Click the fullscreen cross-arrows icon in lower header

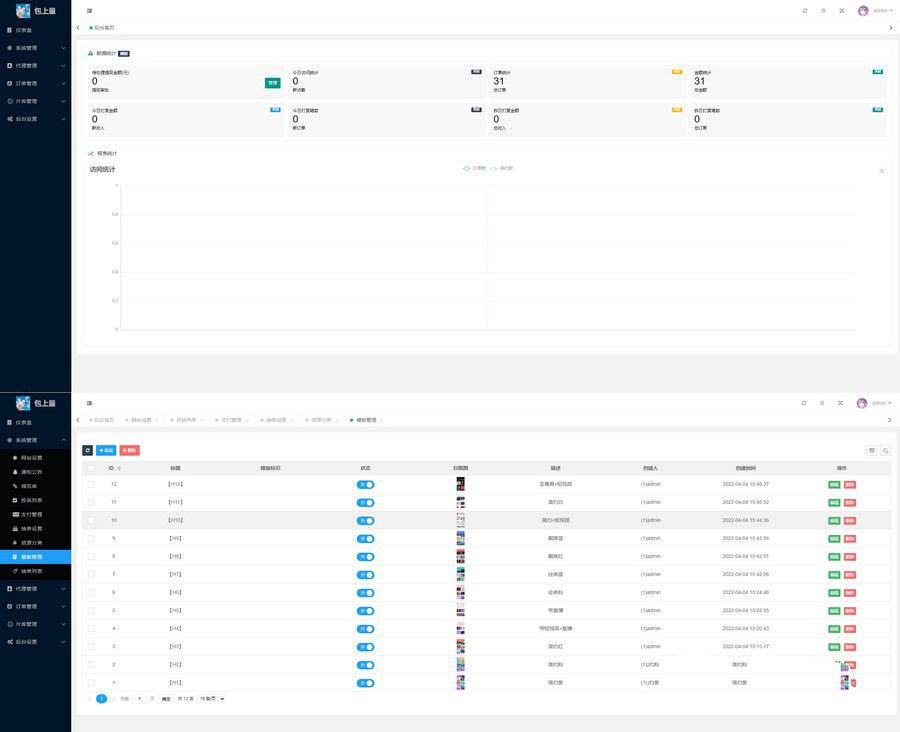click(x=840, y=403)
